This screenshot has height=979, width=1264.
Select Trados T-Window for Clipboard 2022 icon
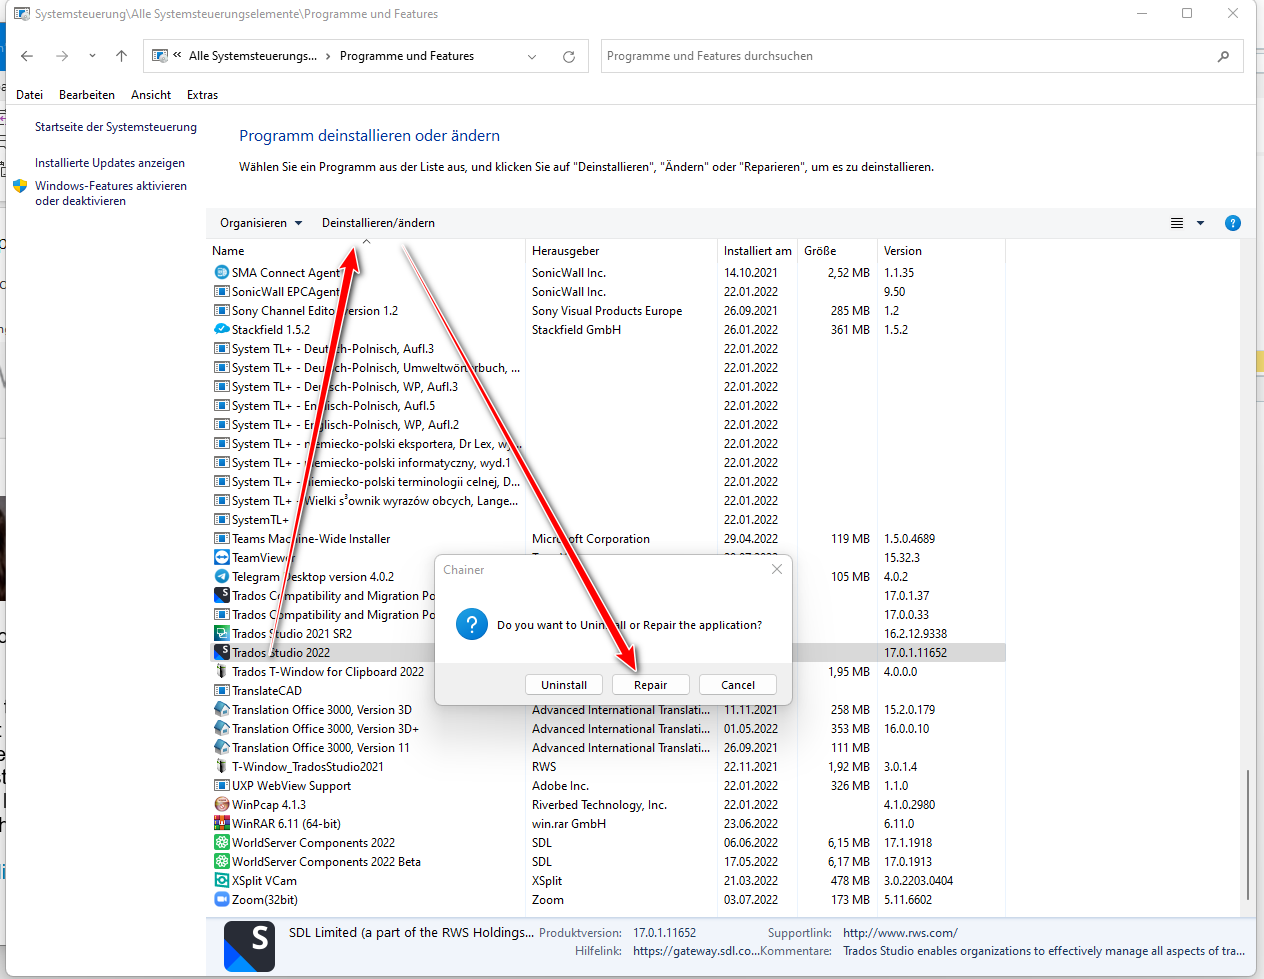click(x=221, y=671)
